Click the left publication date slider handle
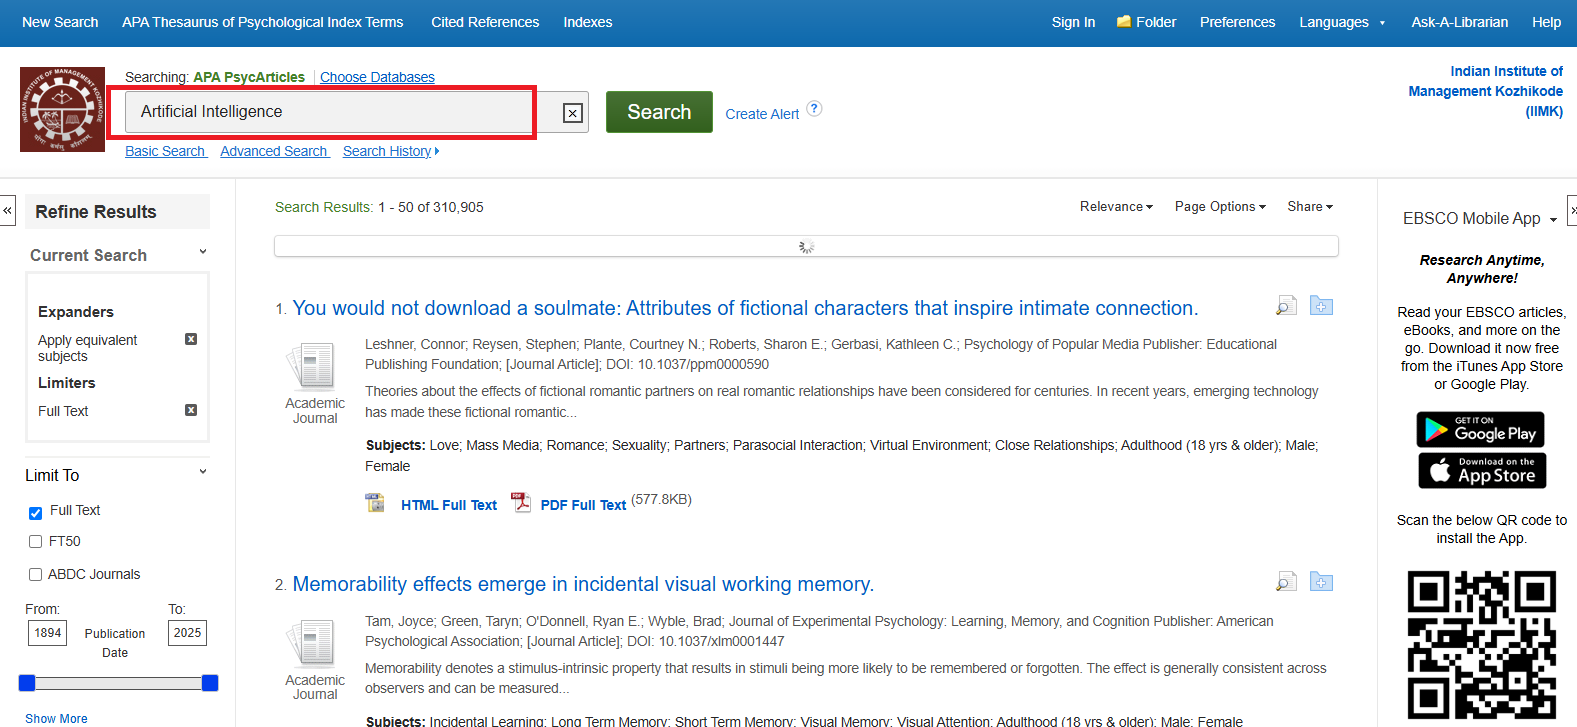Viewport: 1577px width, 727px height. [27, 683]
